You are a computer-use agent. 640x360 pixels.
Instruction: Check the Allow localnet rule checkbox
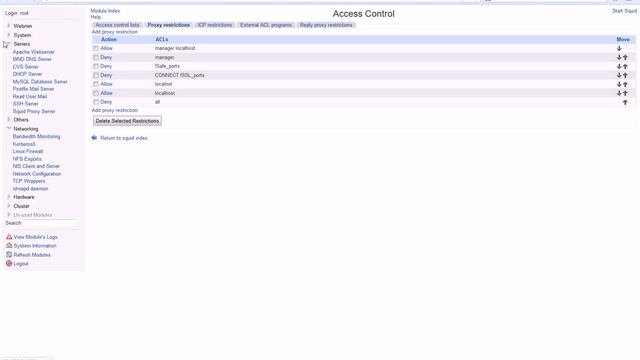[x=96, y=84]
